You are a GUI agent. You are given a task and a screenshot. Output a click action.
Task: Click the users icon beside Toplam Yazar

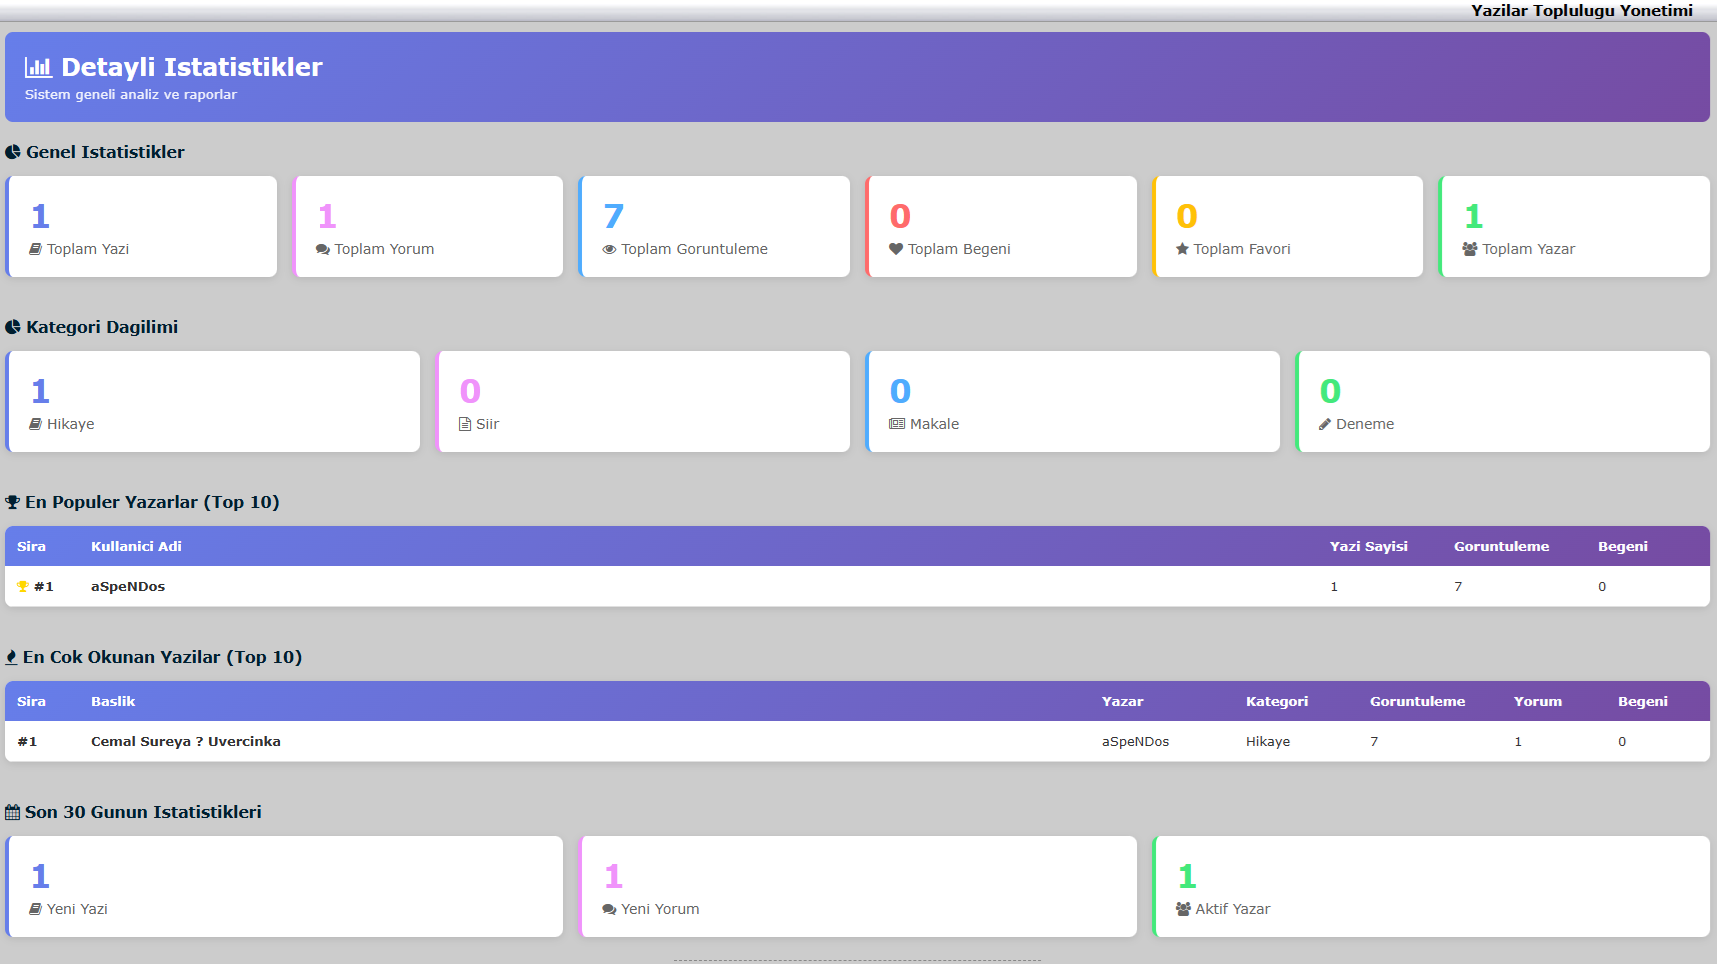(x=1469, y=249)
